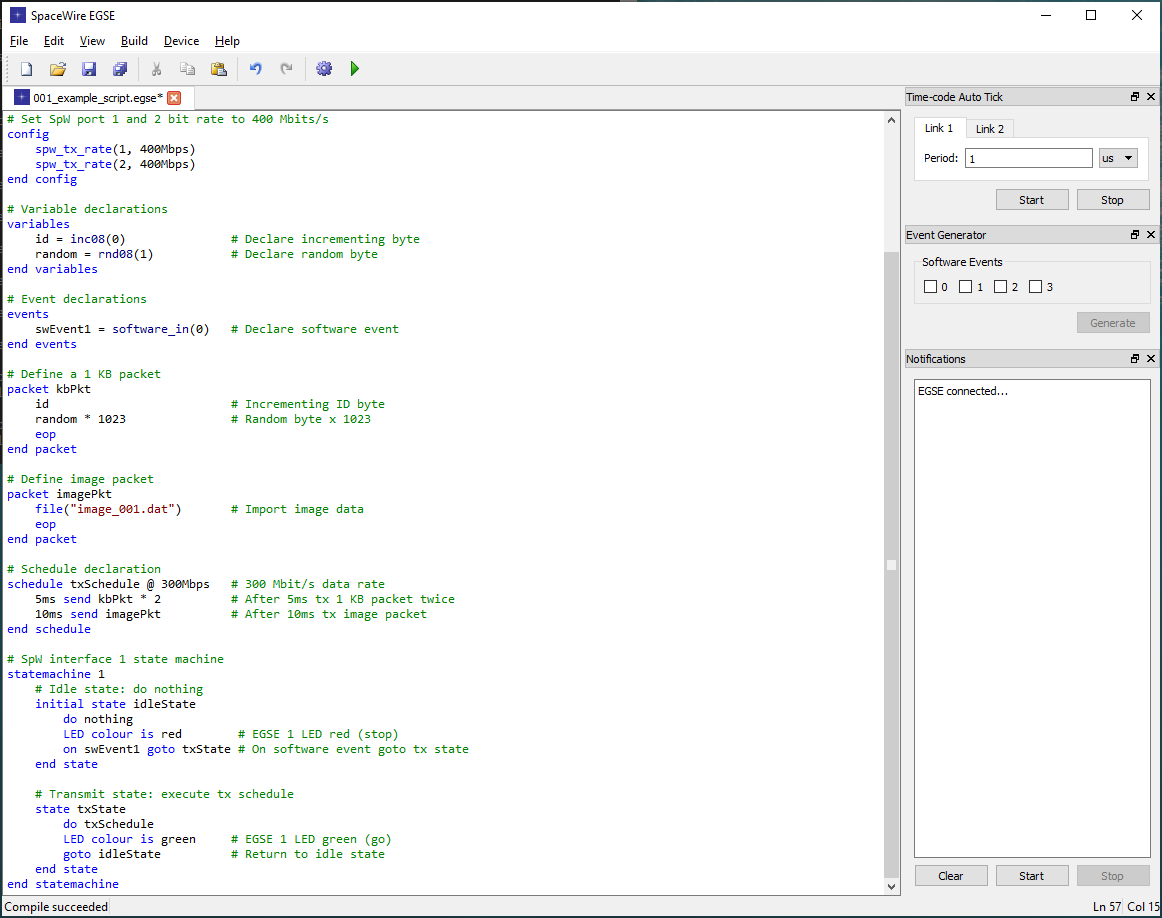Enable software event 0 checkbox
The height and width of the screenshot is (918, 1162).
[x=931, y=287]
